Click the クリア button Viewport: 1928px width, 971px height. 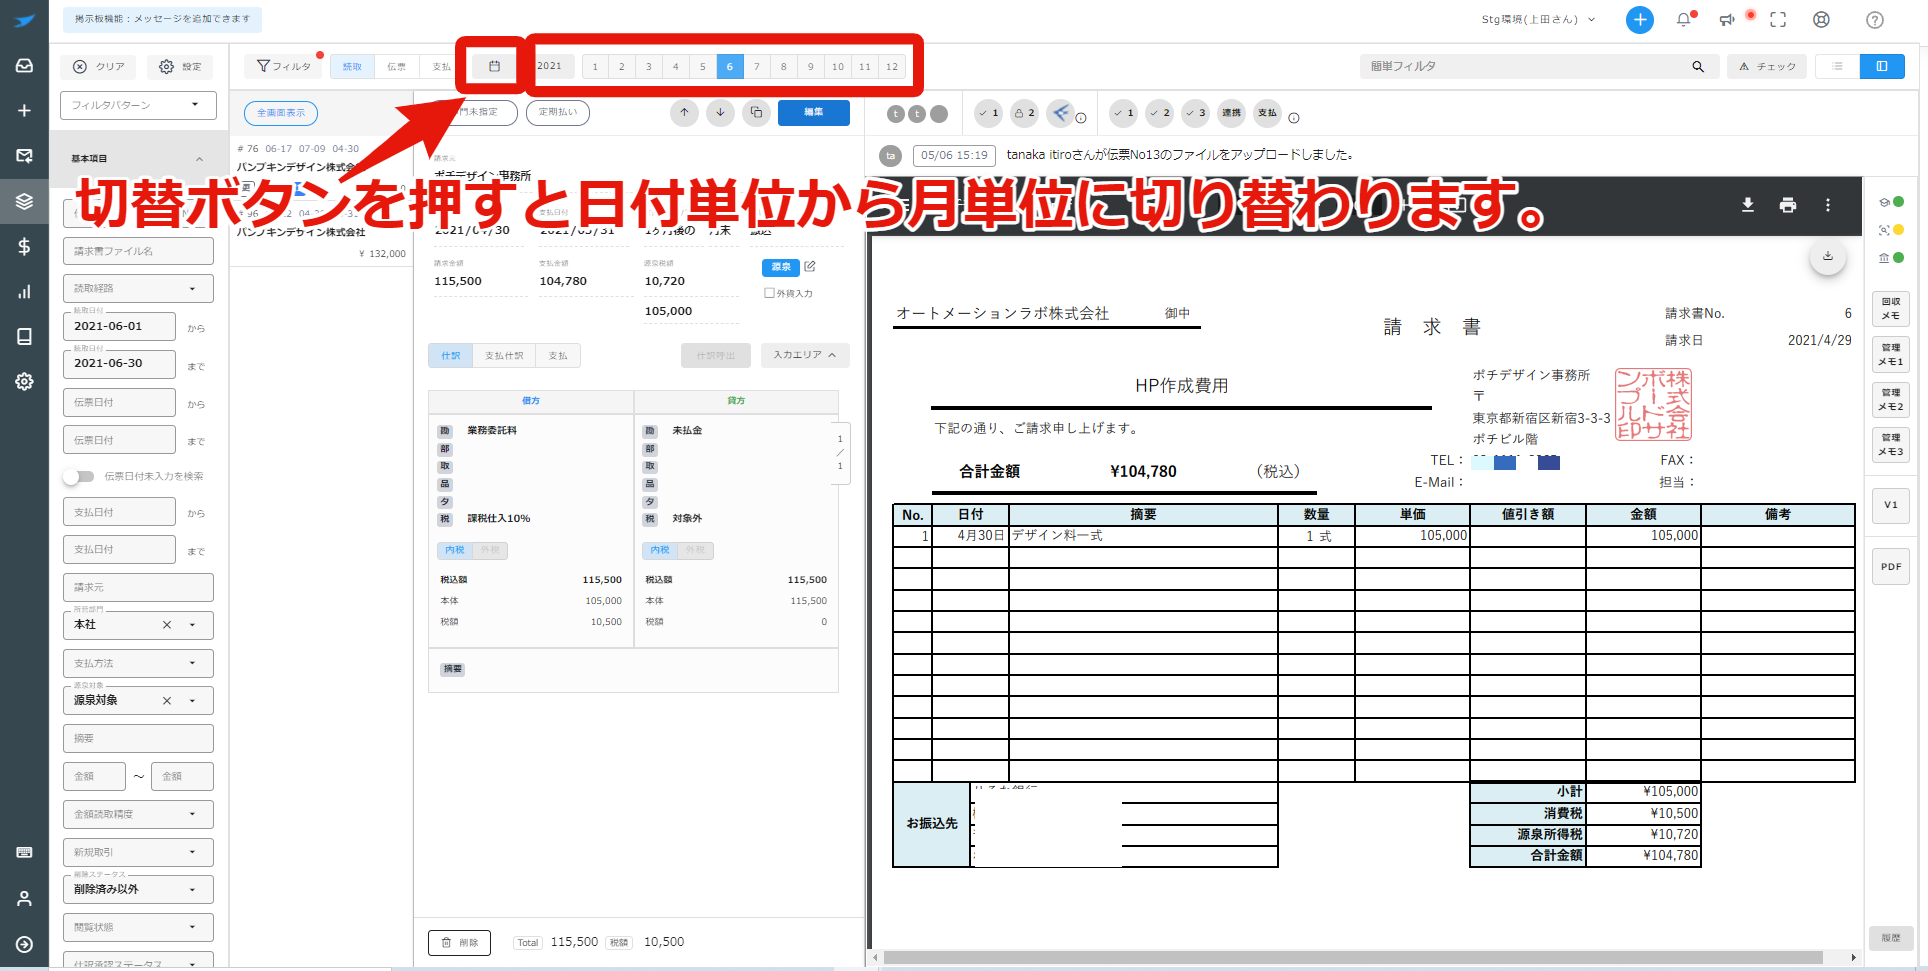click(99, 67)
